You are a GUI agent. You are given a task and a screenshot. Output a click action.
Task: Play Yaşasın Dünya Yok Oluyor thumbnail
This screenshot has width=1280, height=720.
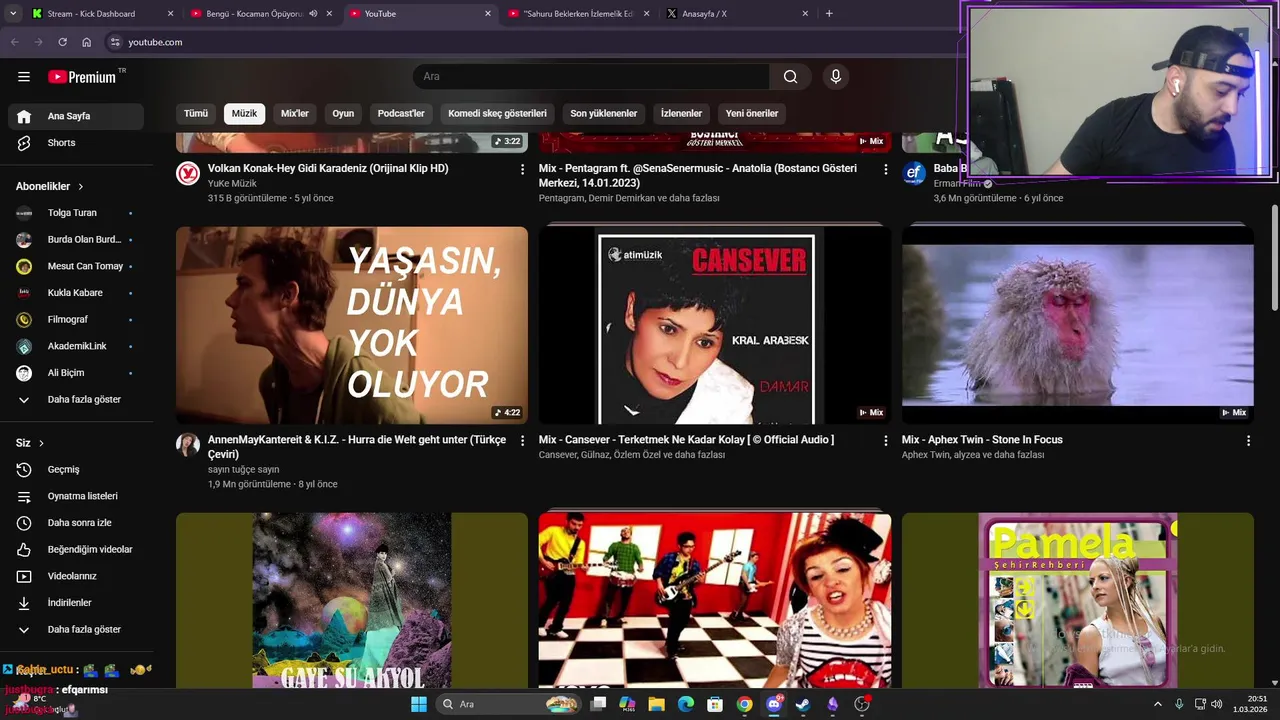(352, 325)
